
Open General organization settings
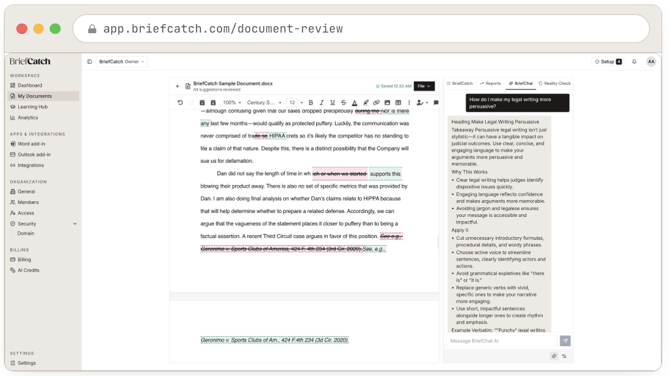pyautogui.click(x=43, y=192)
